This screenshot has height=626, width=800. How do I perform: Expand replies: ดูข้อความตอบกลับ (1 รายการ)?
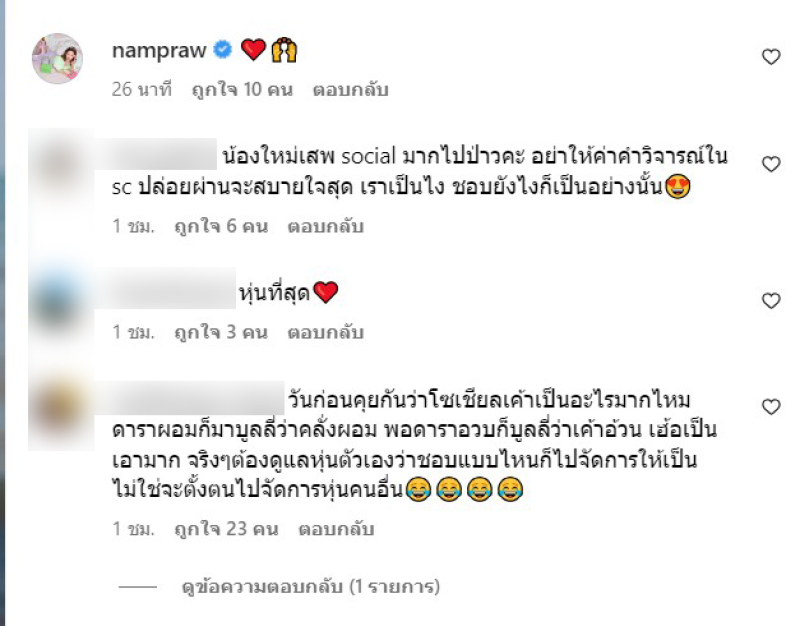tap(310, 587)
